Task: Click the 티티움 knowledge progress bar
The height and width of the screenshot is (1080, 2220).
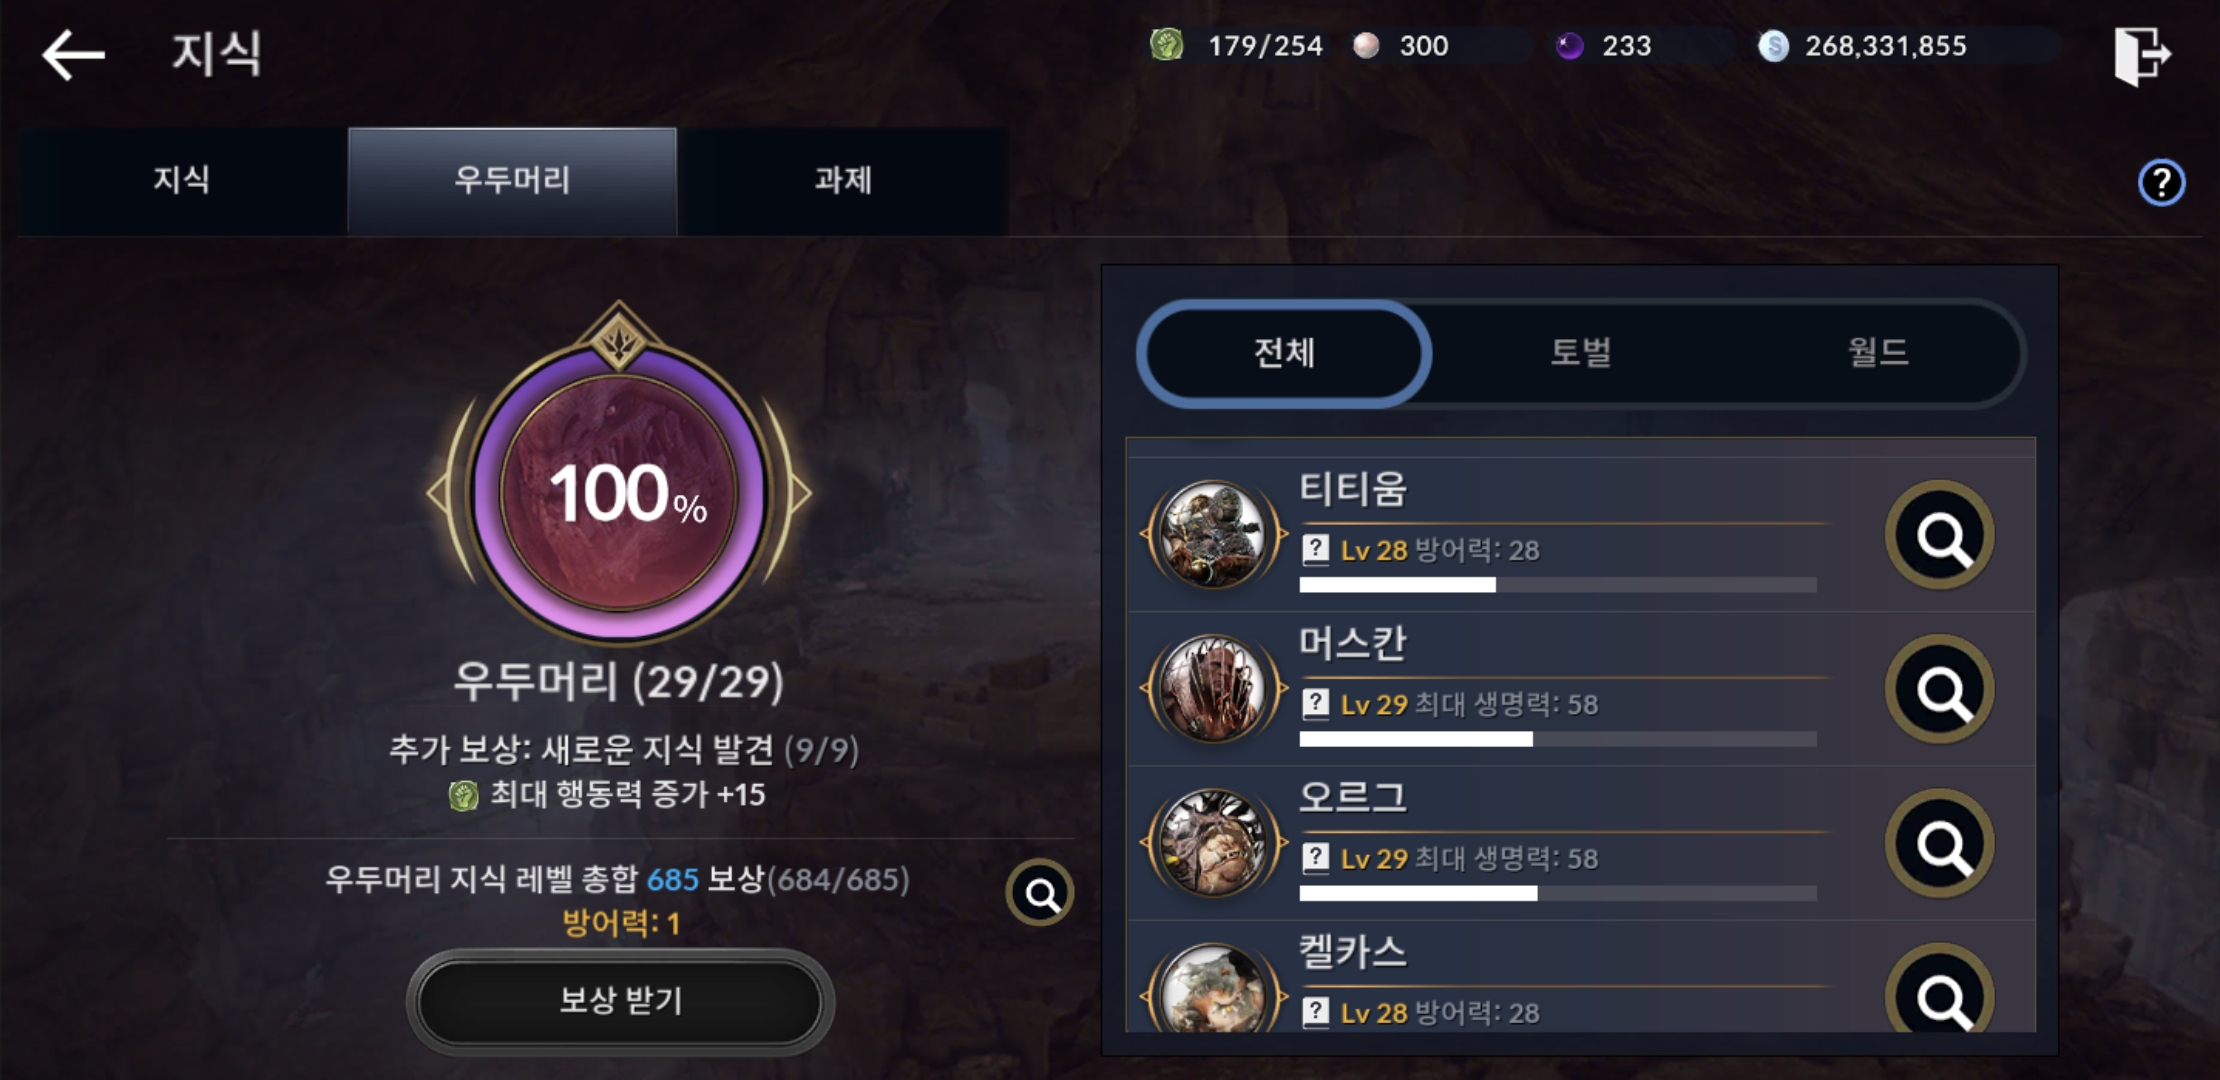Action: [1558, 585]
